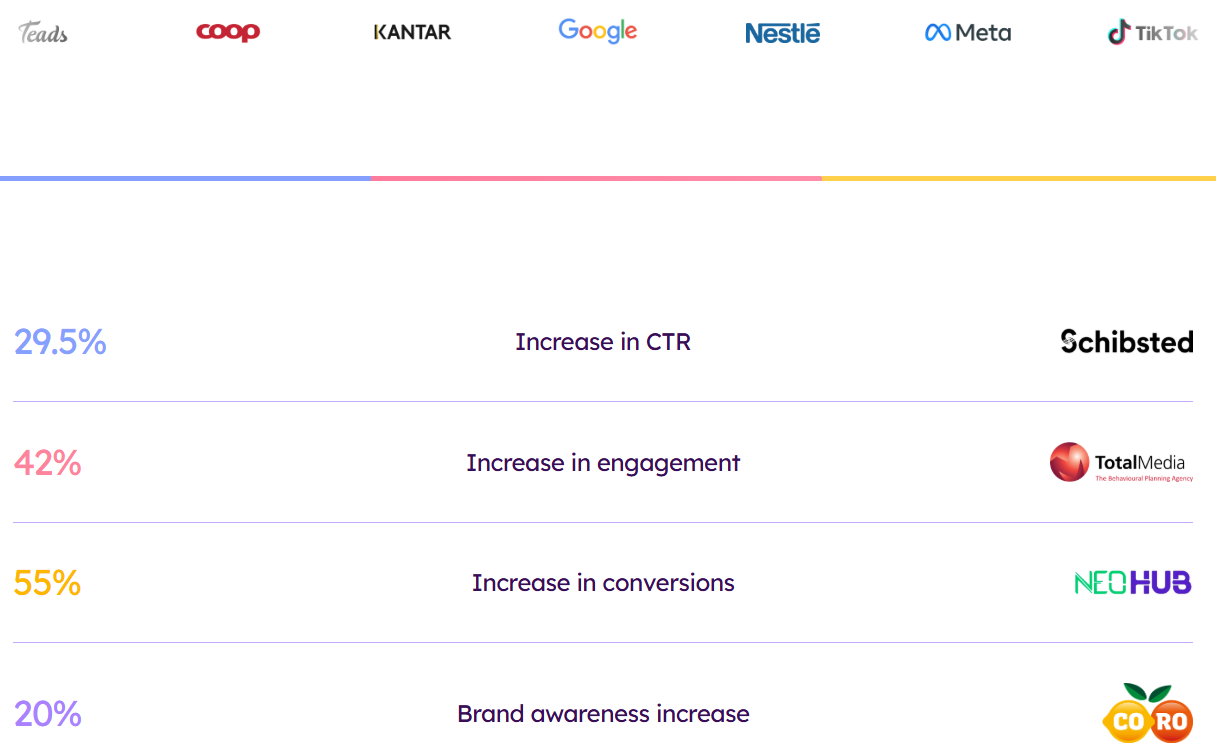Image resolution: width=1216 pixels, height=755 pixels.
Task: Click the 42% statistic figure
Action: point(47,463)
